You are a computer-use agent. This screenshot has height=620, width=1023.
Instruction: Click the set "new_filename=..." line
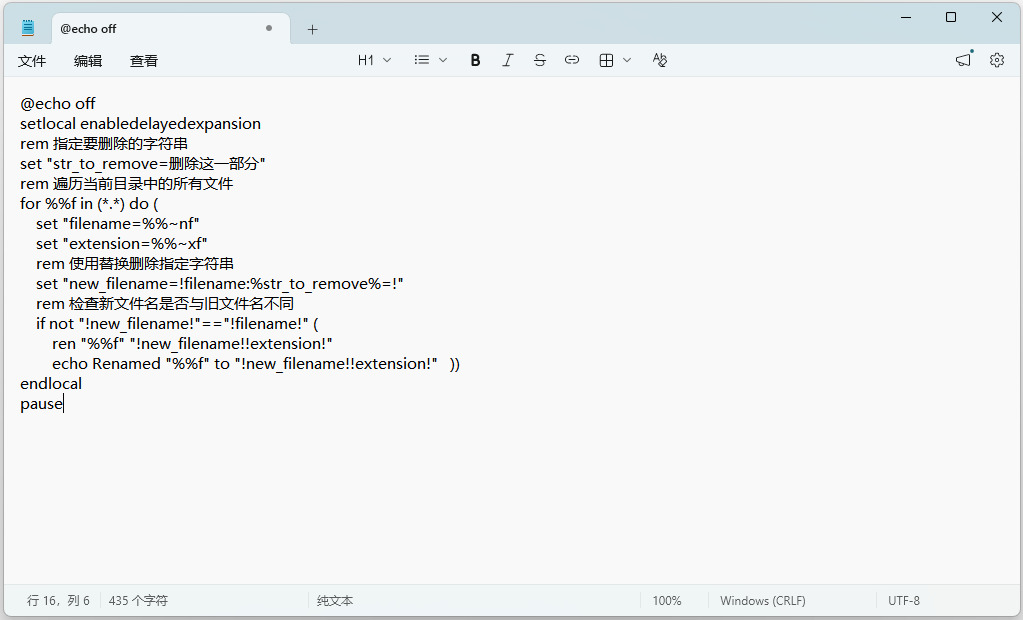click(219, 284)
